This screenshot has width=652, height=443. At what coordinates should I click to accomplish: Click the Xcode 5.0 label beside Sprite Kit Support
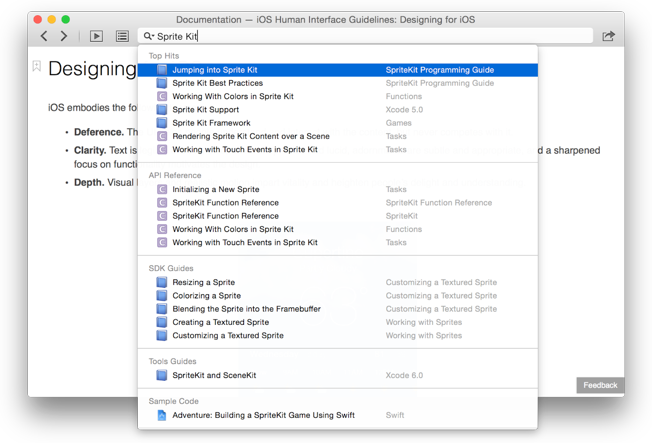point(404,110)
